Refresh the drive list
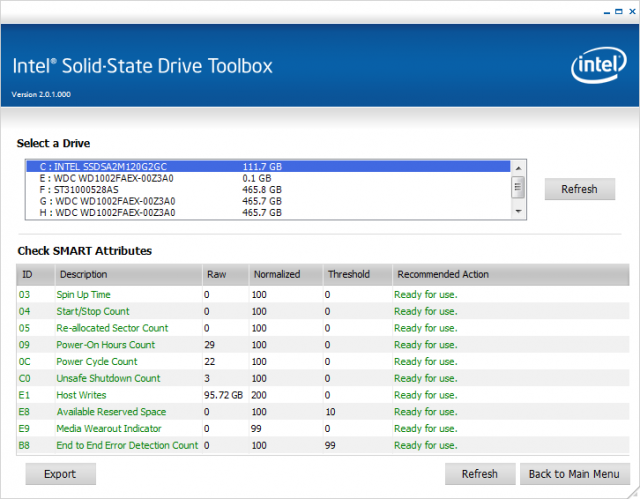Image resolution: width=640 pixels, height=499 pixels. click(580, 189)
